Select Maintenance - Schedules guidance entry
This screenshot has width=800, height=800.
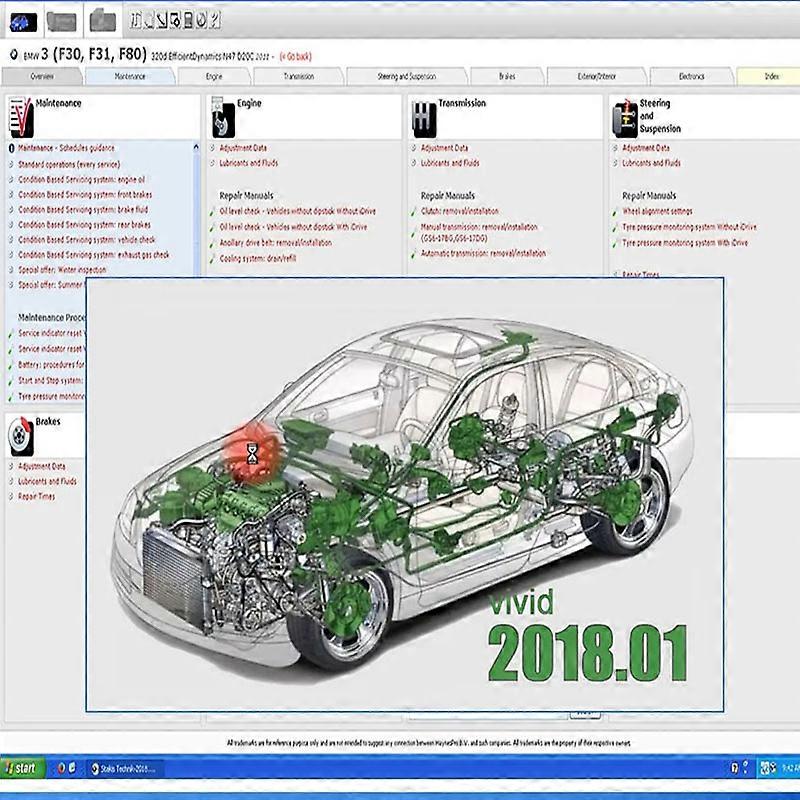click(x=80, y=147)
